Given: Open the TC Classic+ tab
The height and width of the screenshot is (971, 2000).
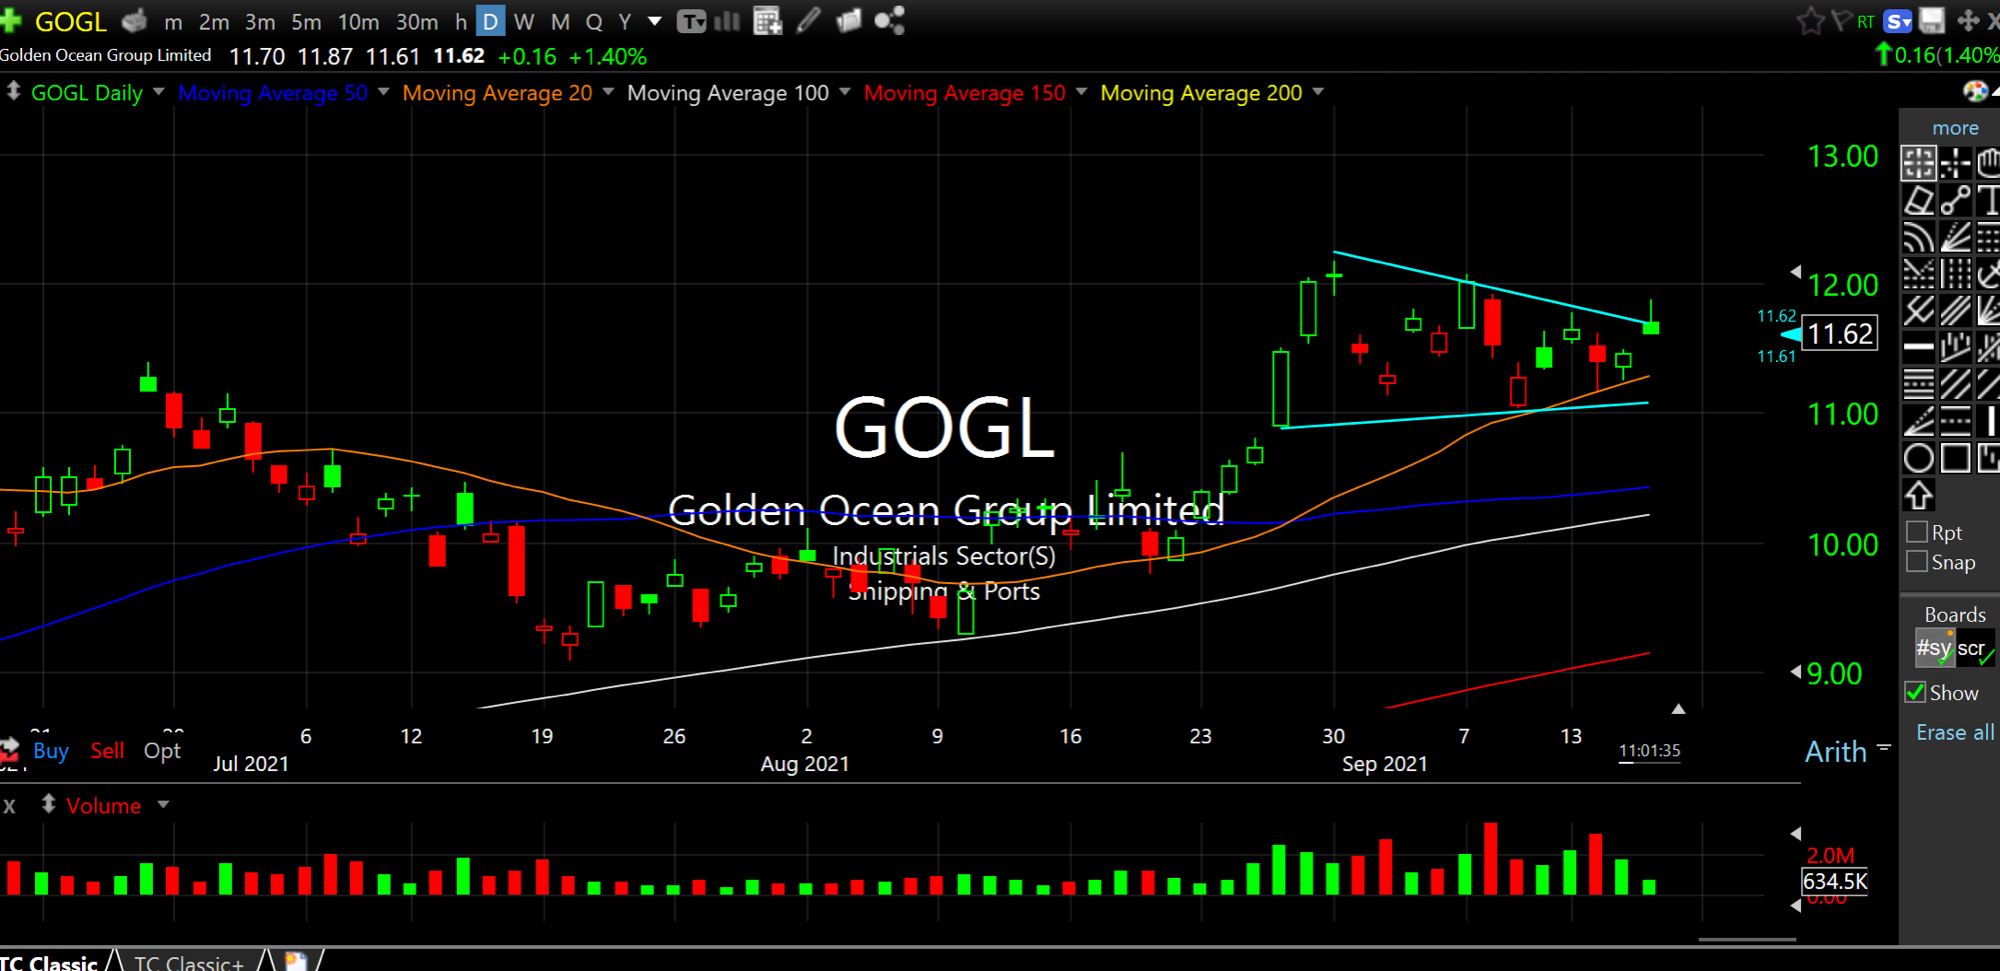Looking at the screenshot, I should click(189, 962).
